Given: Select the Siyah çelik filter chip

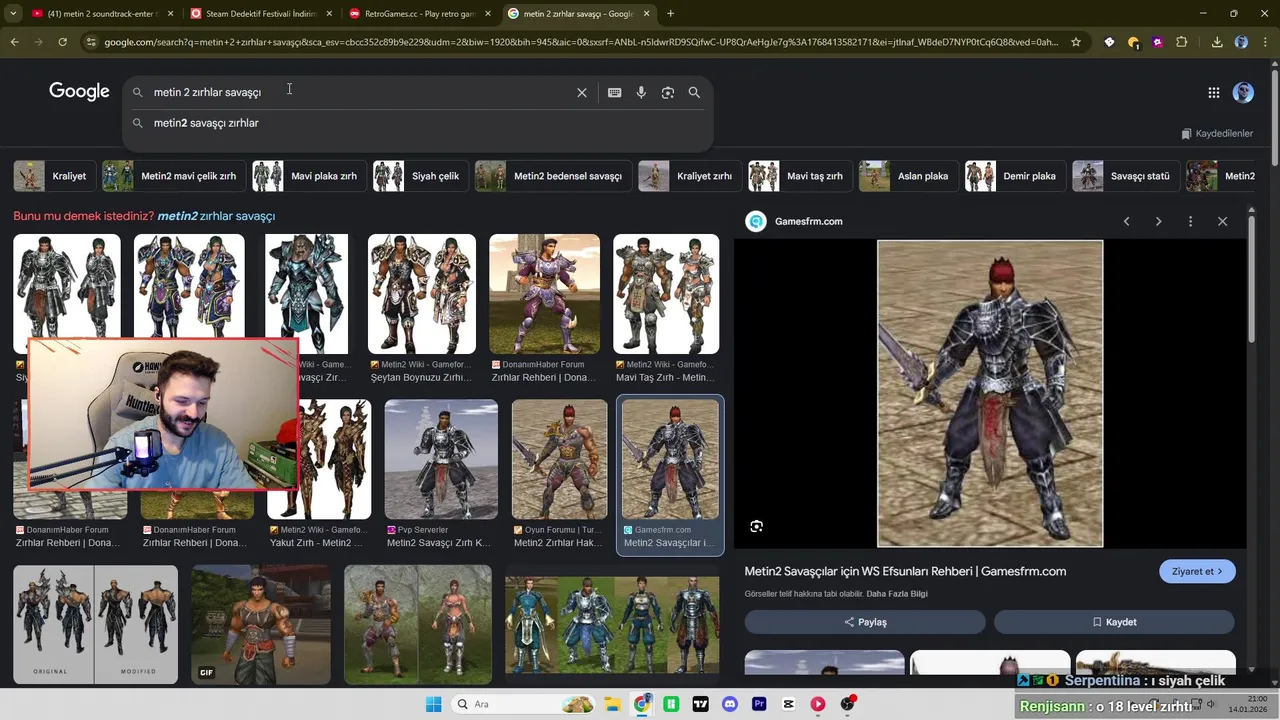Looking at the screenshot, I should pos(419,176).
